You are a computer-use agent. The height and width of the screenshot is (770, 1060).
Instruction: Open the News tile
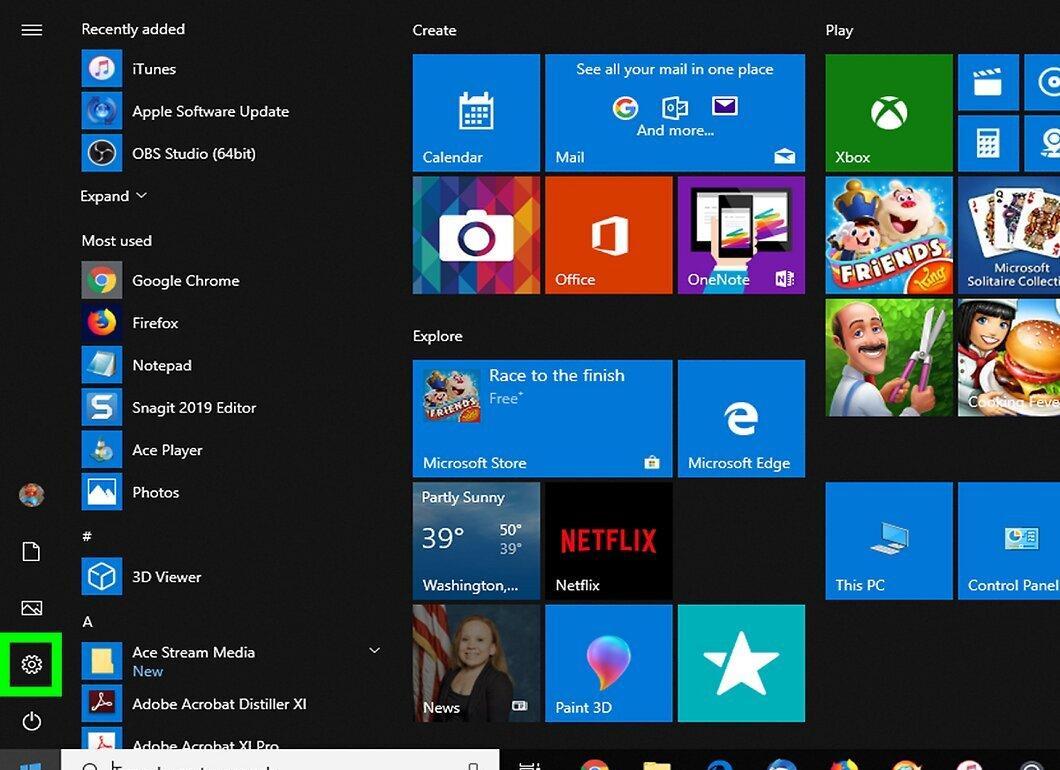pos(476,663)
